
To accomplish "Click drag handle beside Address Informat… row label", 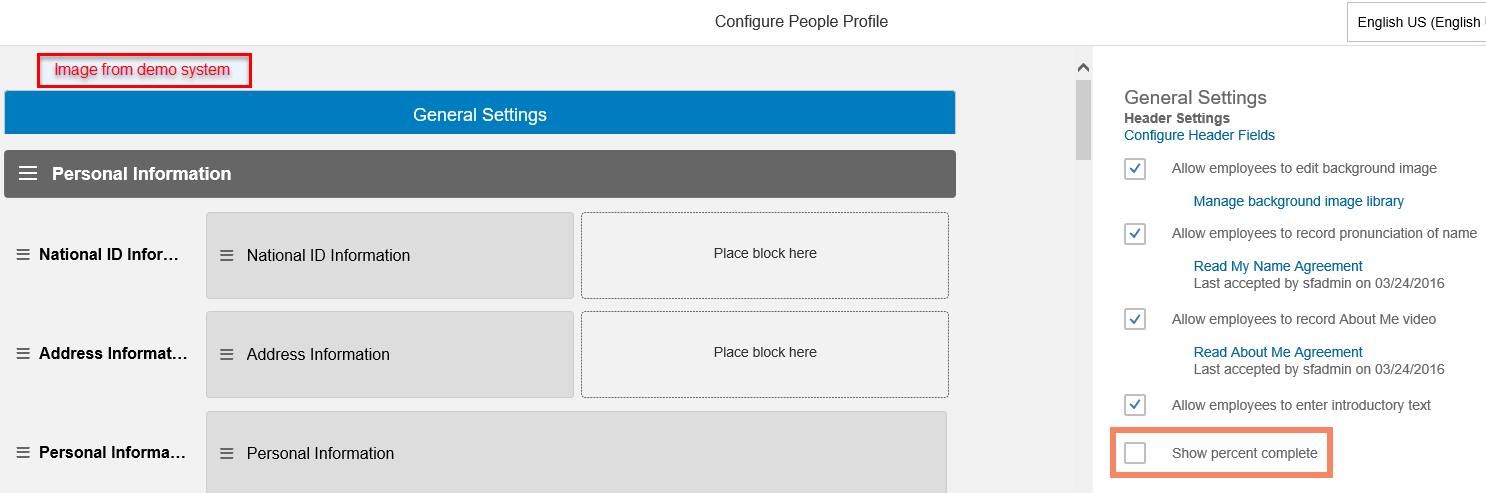I will click(23, 354).
